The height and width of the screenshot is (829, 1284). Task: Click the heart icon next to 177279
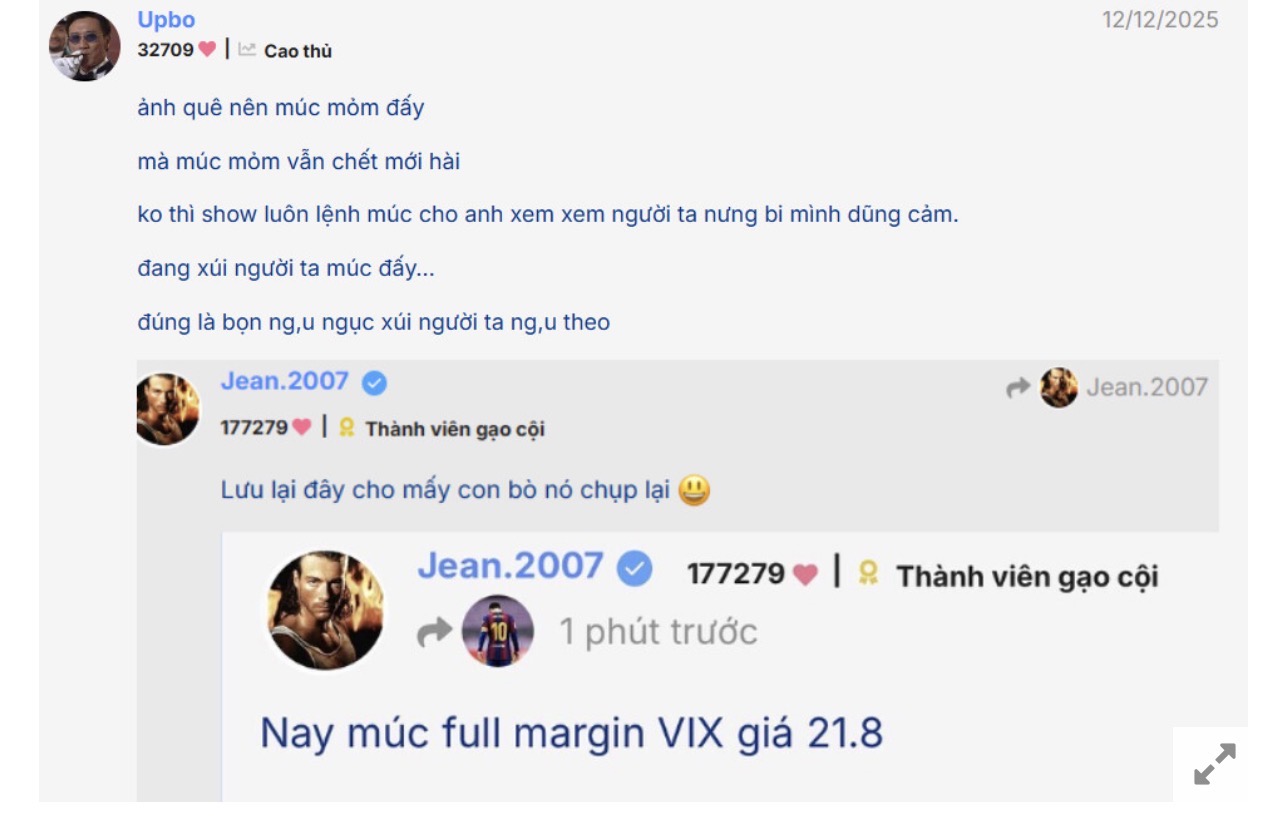pos(302,428)
